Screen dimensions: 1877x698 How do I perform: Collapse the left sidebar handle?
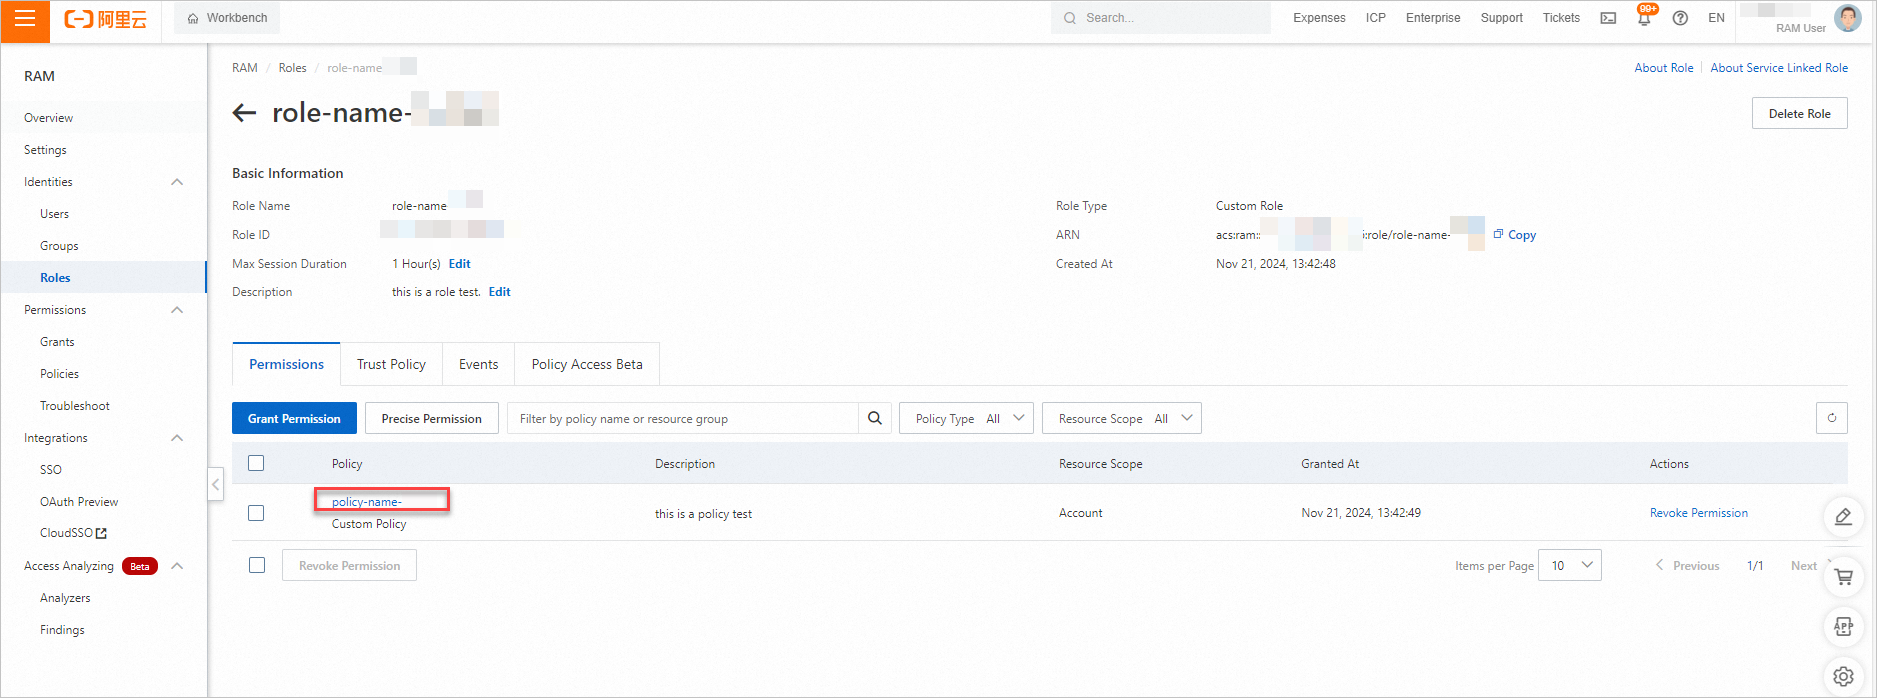[215, 484]
